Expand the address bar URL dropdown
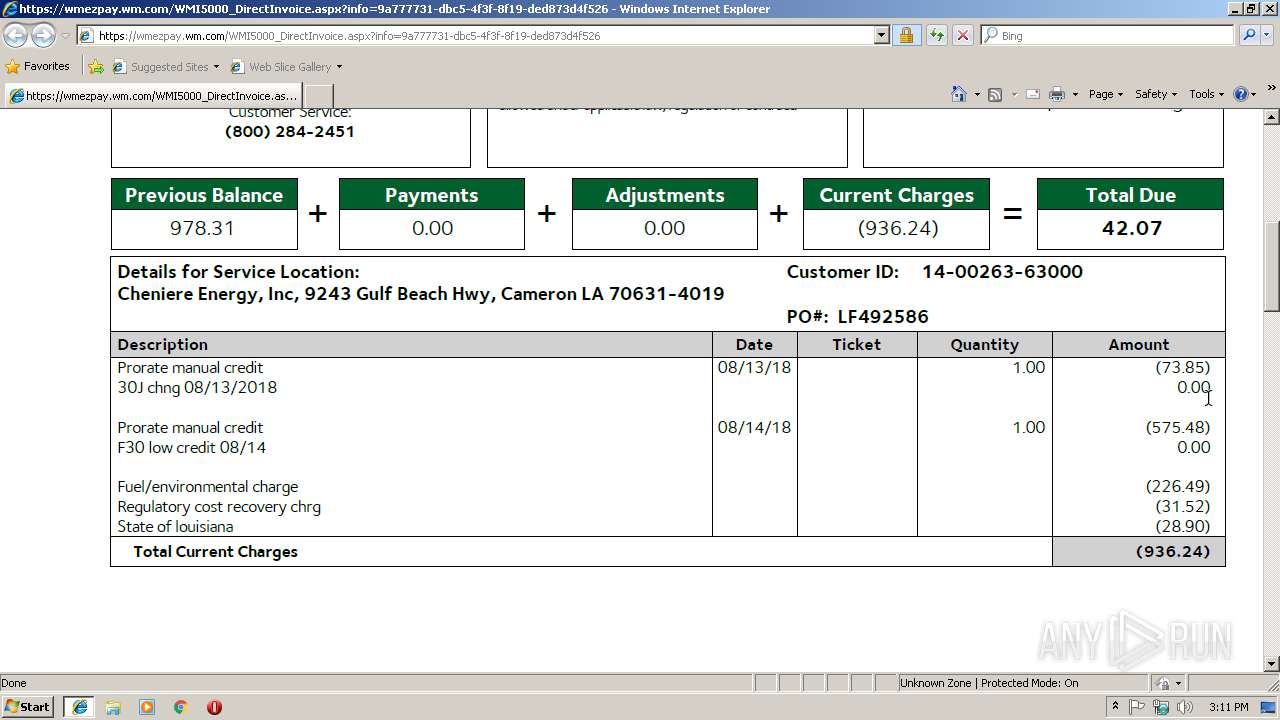Screen dimensions: 1280x720 click(881, 35)
